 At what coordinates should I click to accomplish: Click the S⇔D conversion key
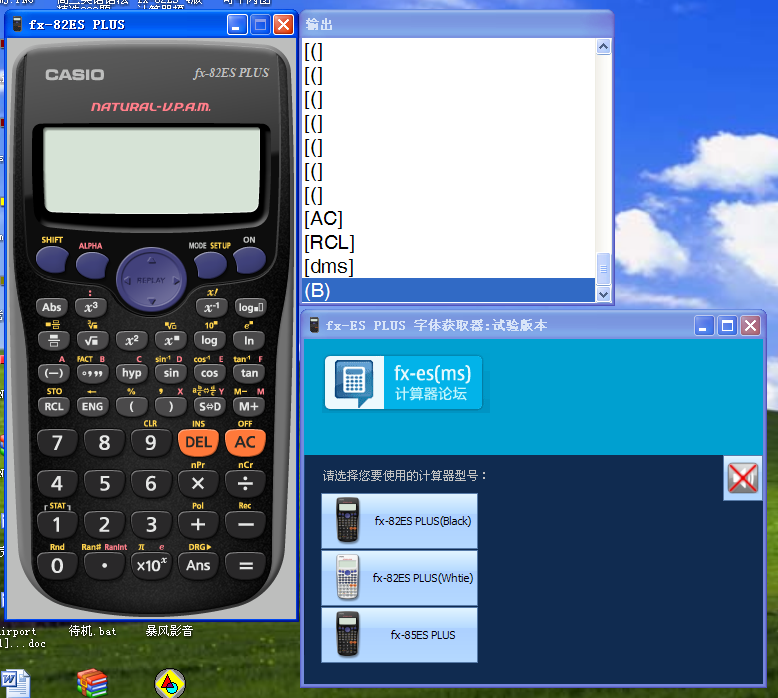(209, 406)
